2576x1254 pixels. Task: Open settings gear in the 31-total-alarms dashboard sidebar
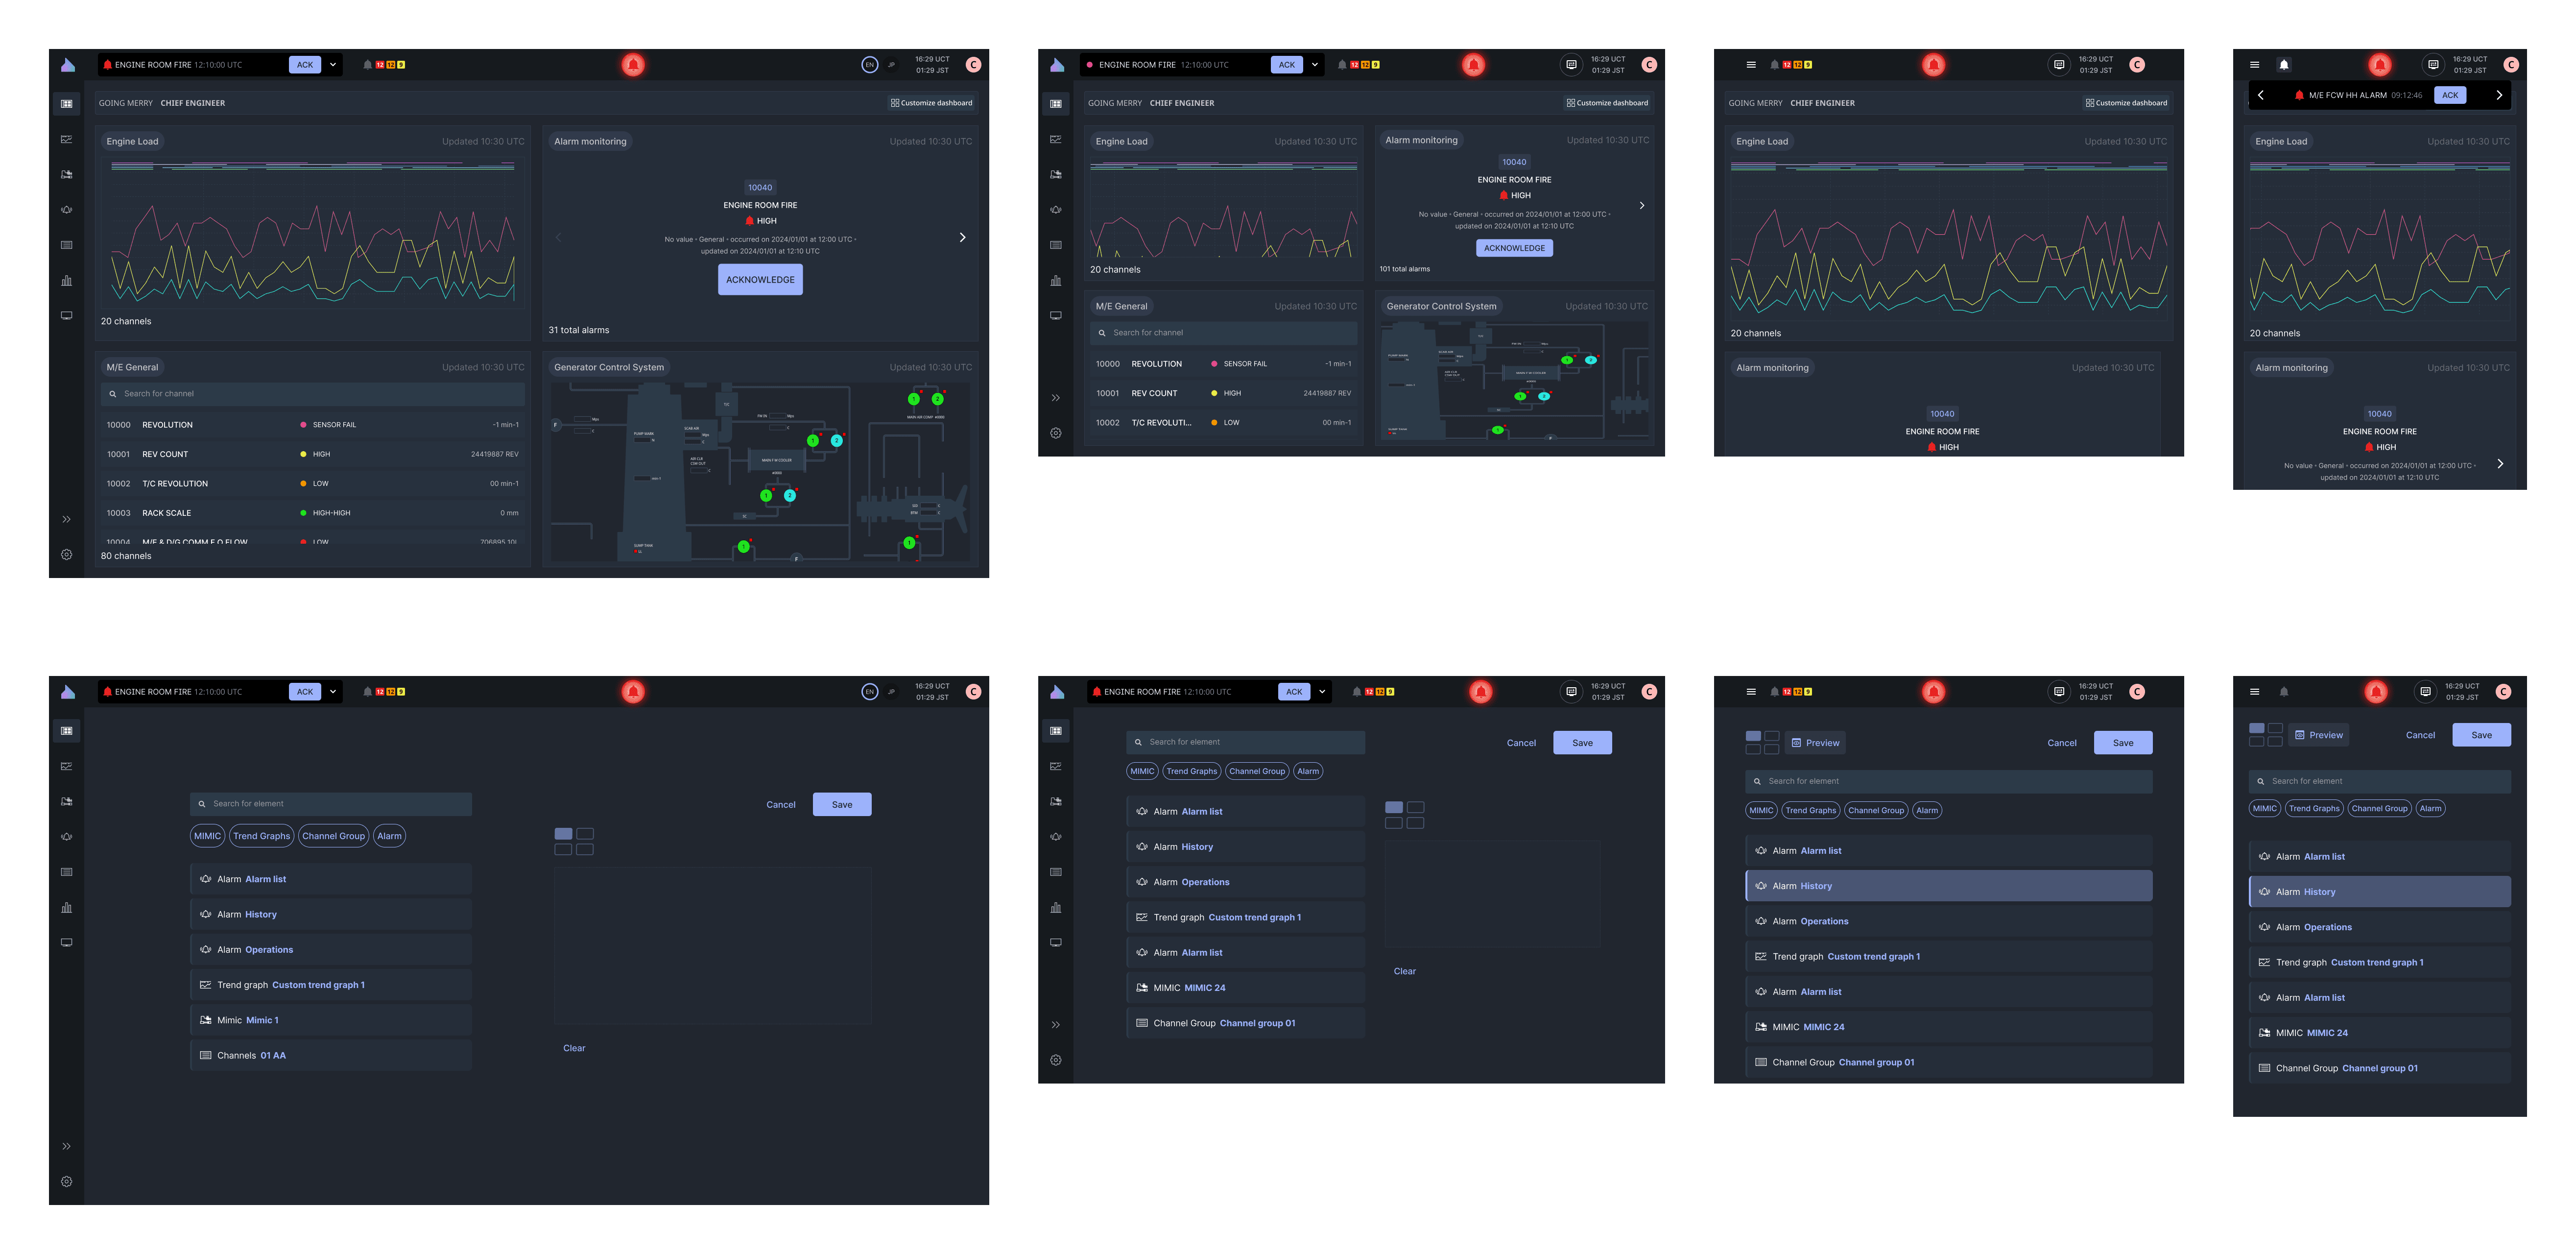point(66,554)
